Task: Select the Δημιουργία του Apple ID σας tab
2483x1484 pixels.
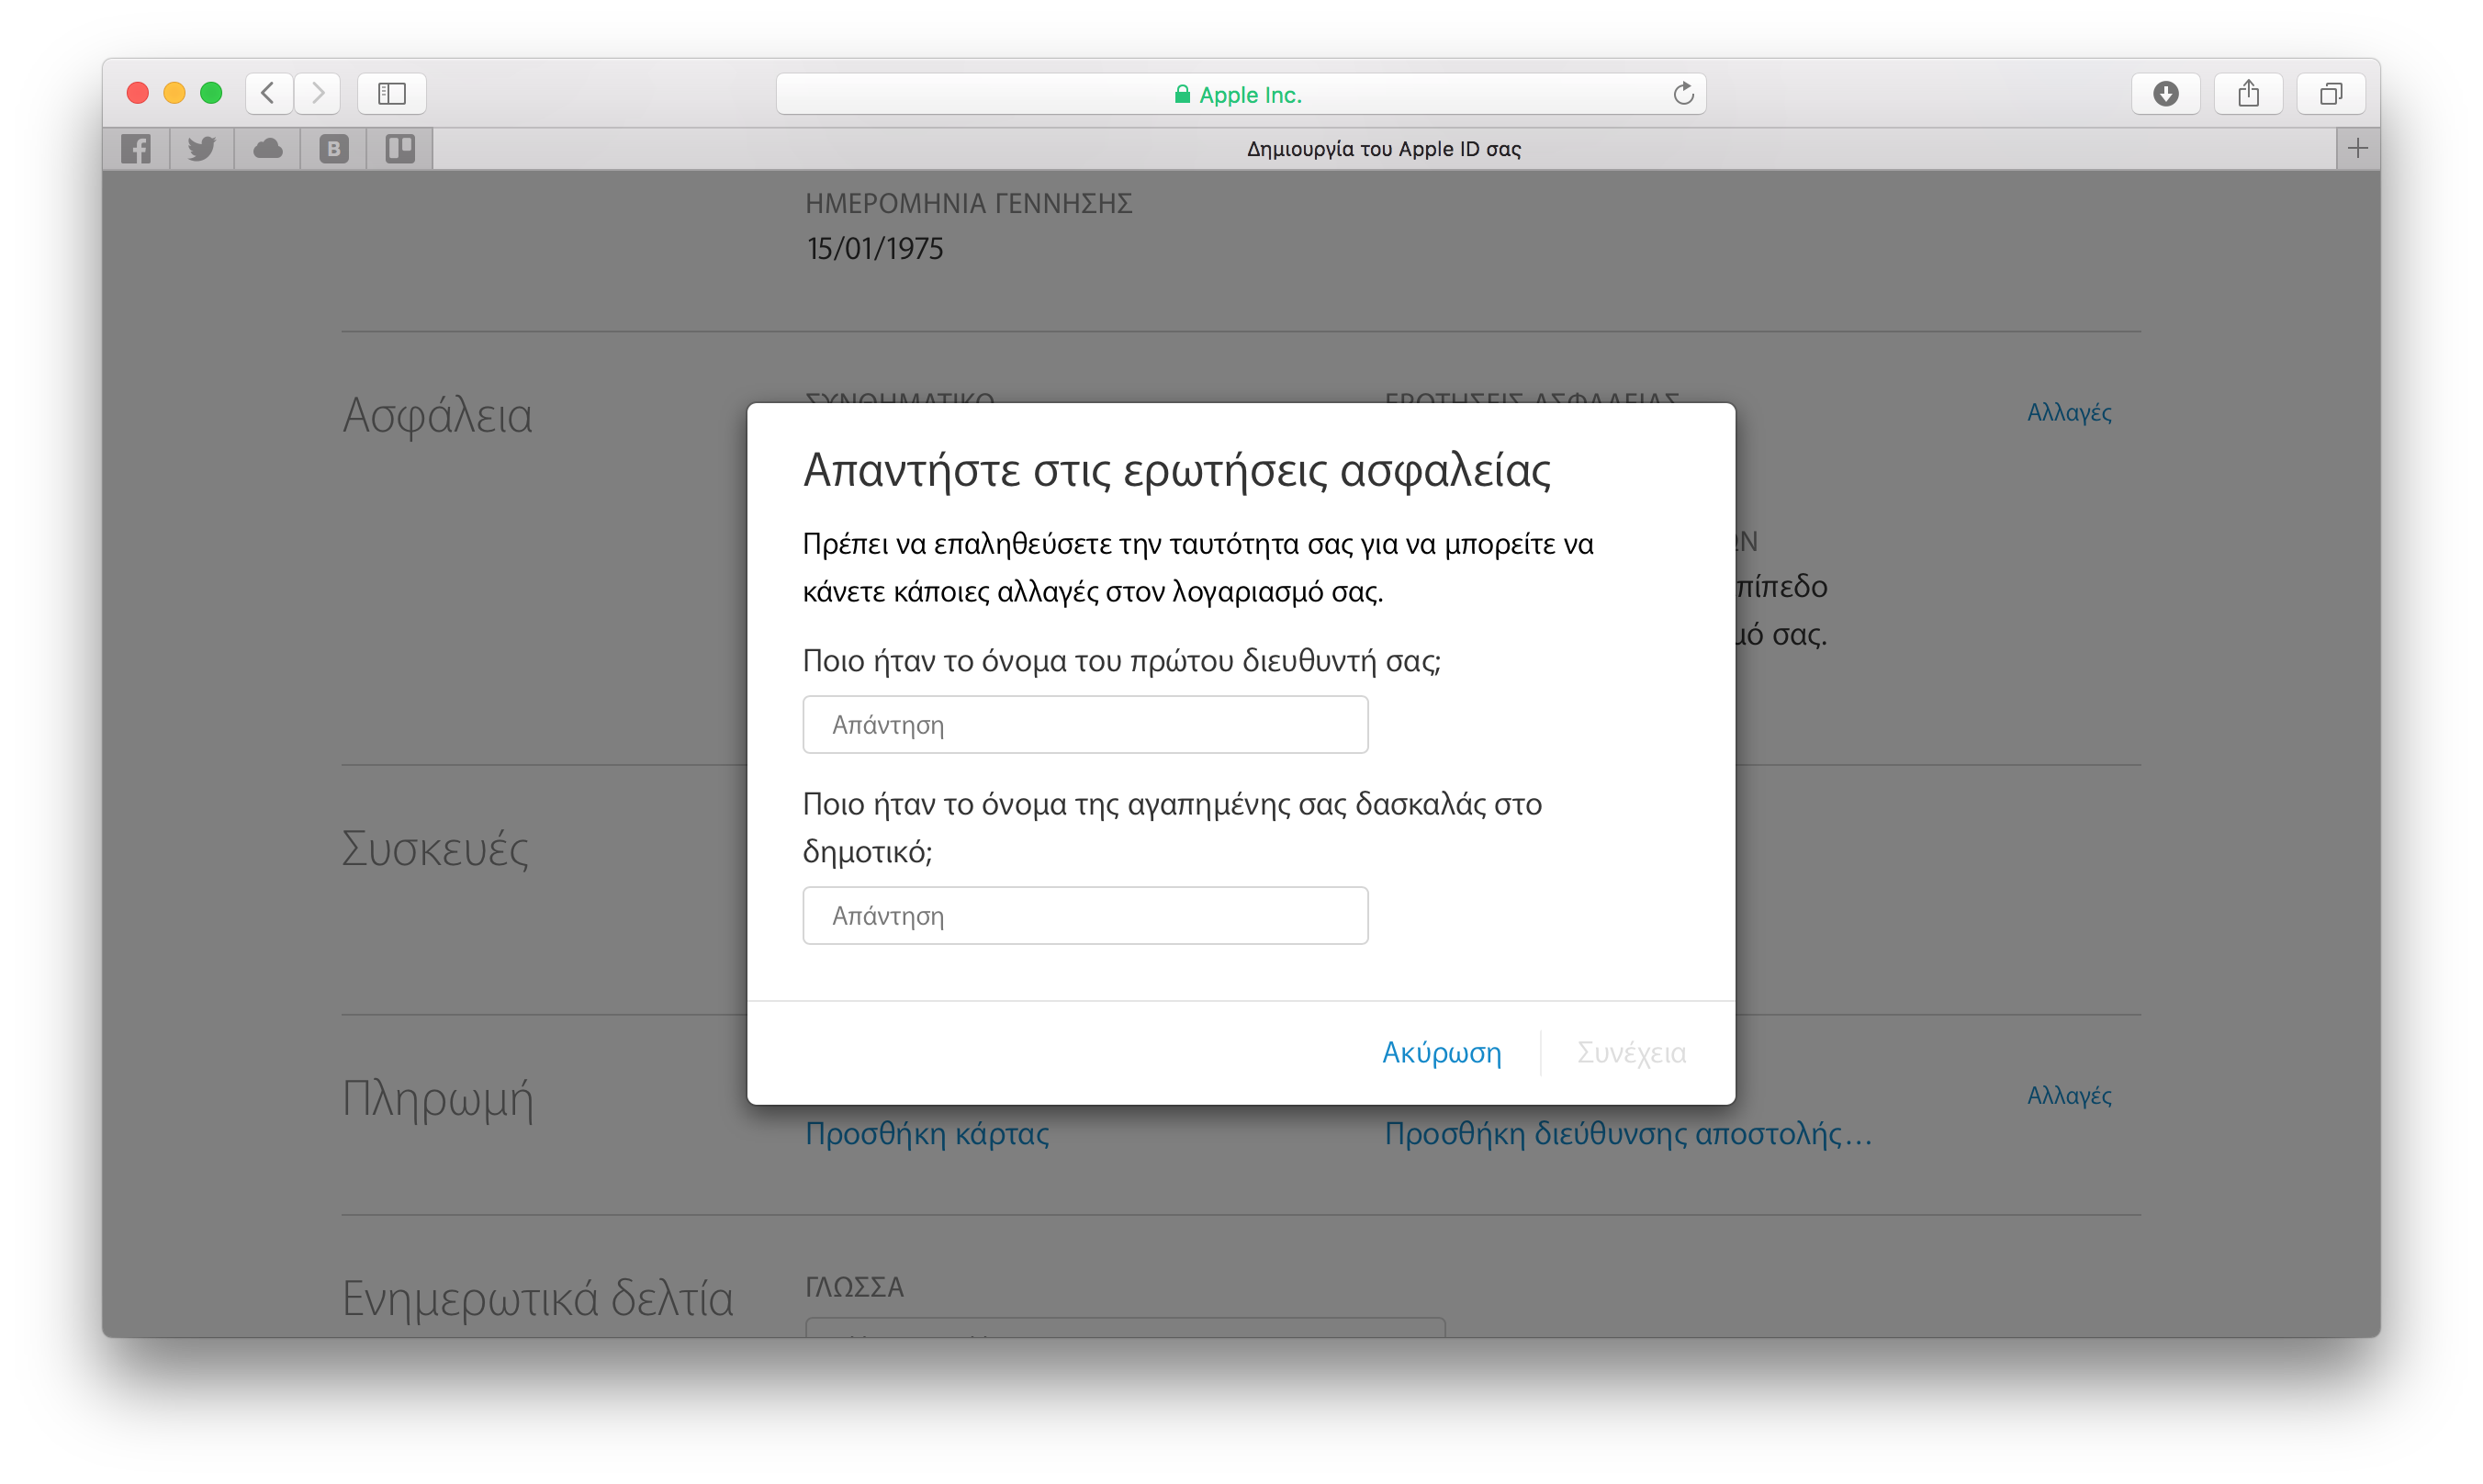Action: click(1384, 149)
